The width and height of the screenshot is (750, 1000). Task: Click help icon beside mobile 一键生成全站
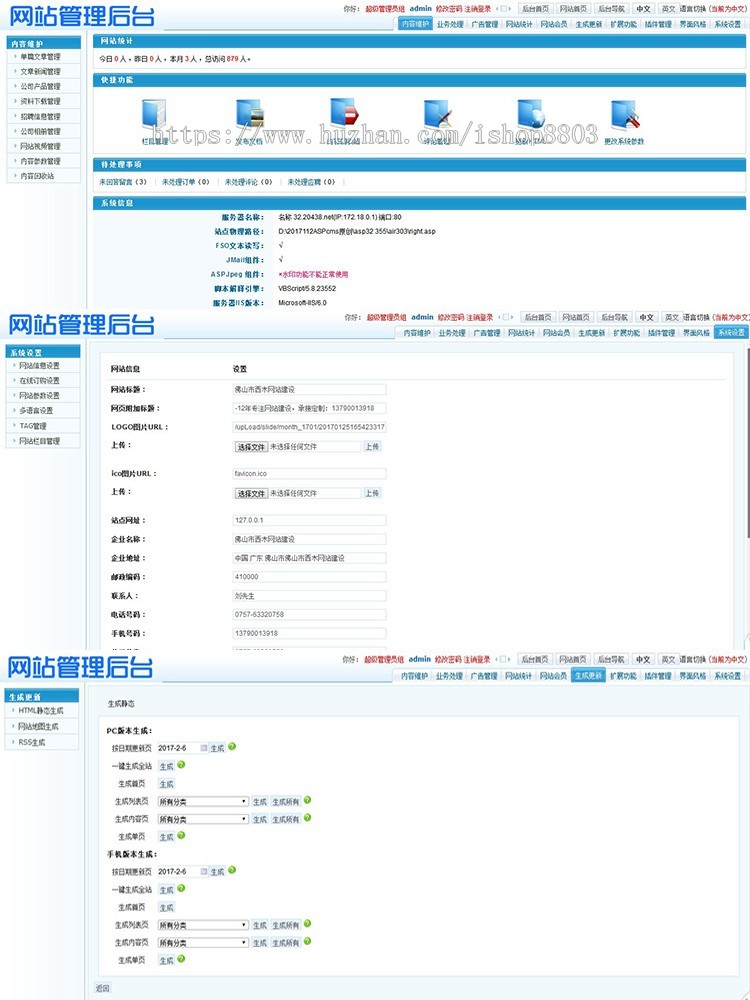(181, 888)
